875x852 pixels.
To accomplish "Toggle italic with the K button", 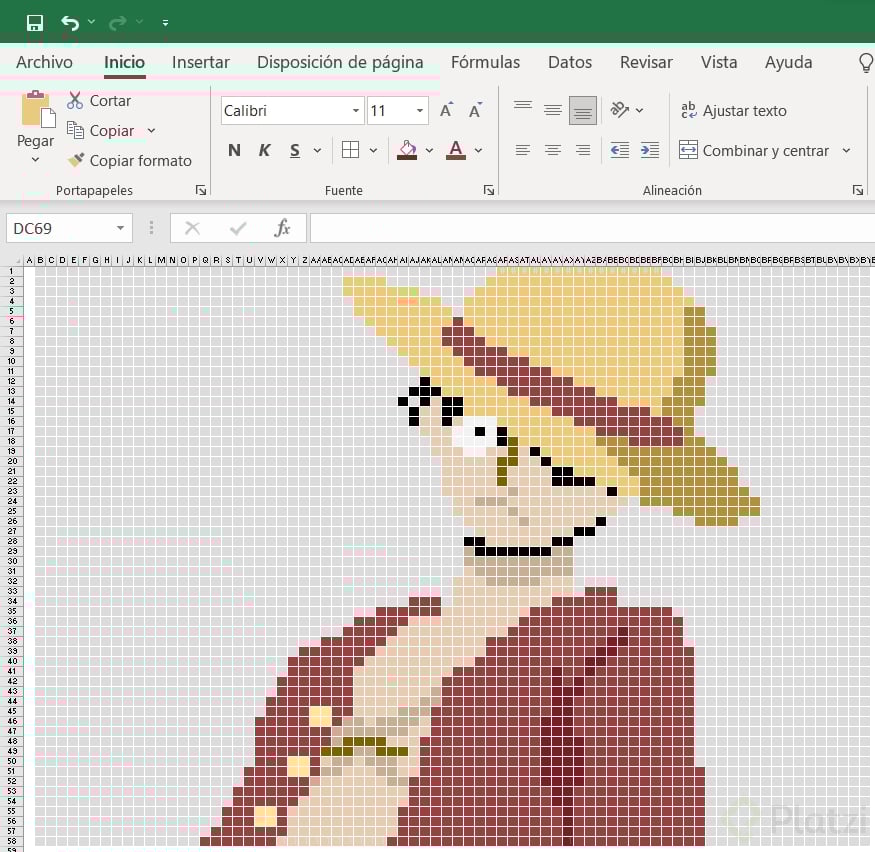I will [x=265, y=150].
